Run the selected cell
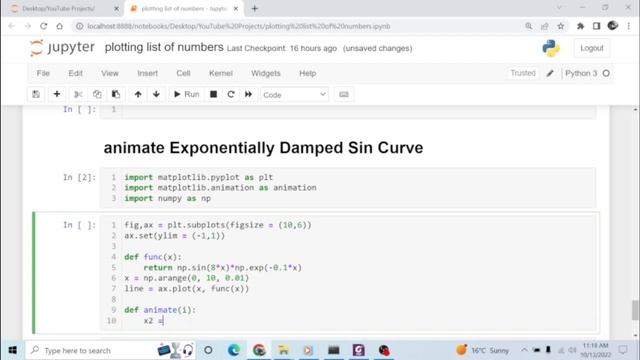Screen dimensions: 640x360 tap(187, 94)
